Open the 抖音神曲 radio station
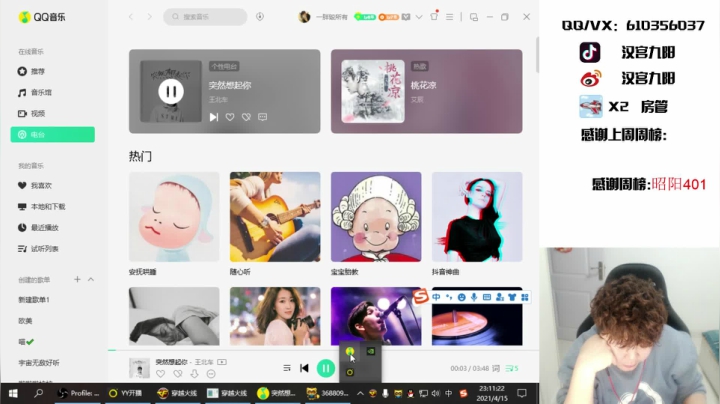 pyautogui.click(x=477, y=217)
